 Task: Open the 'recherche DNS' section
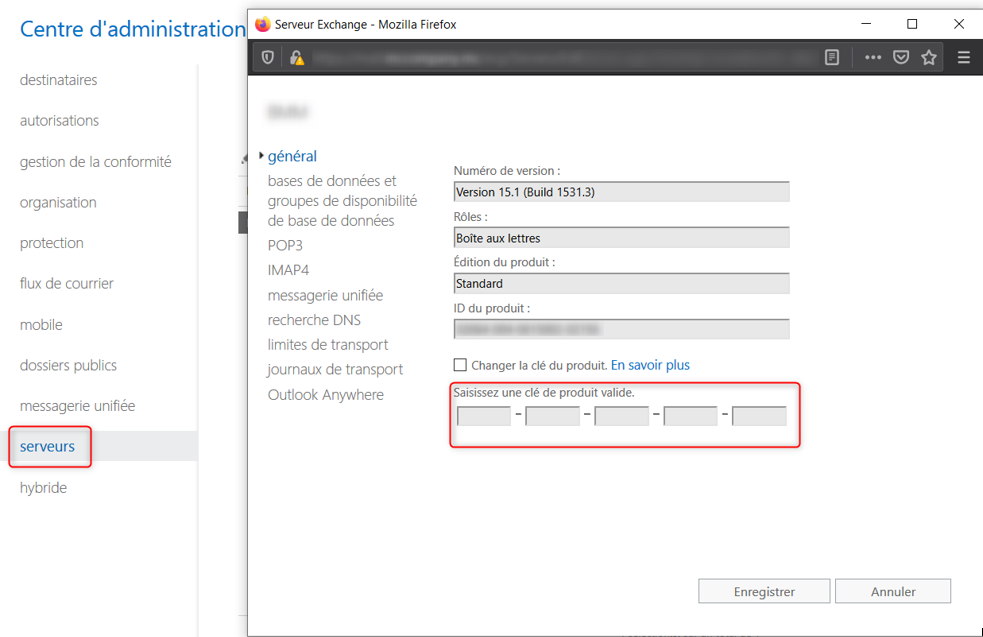314,320
